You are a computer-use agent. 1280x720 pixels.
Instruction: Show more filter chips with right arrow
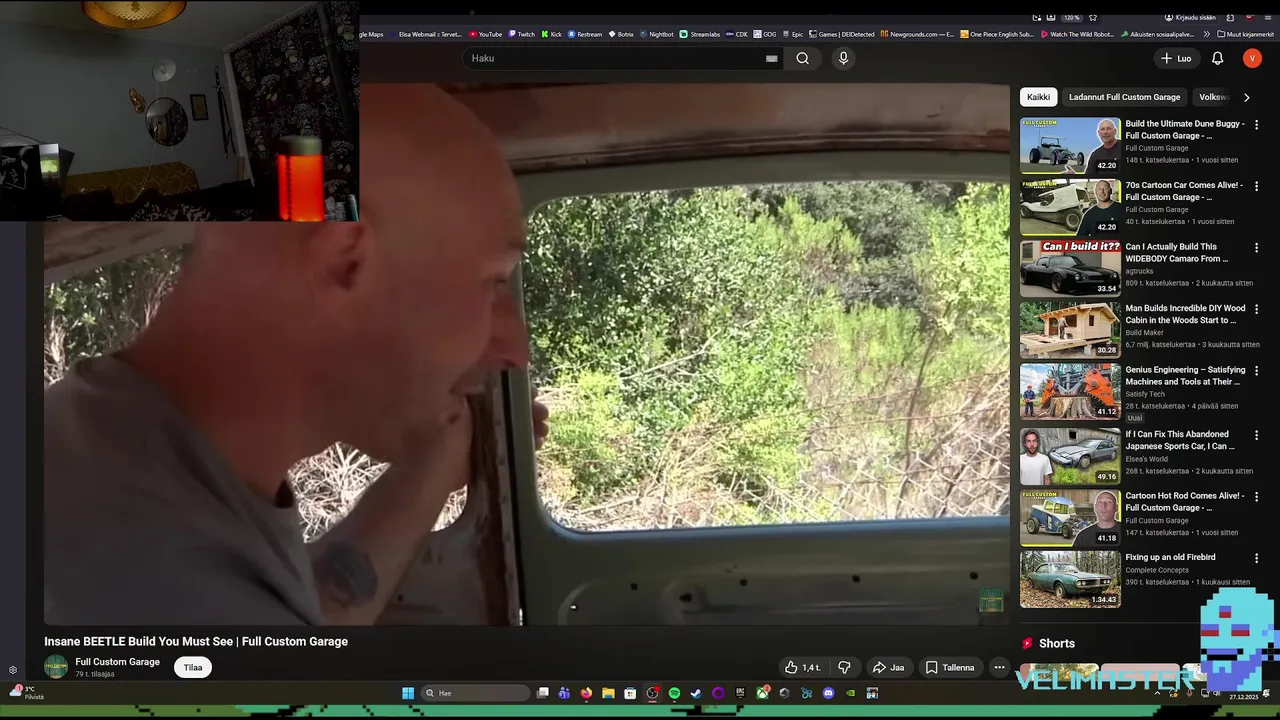(x=1246, y=97)
